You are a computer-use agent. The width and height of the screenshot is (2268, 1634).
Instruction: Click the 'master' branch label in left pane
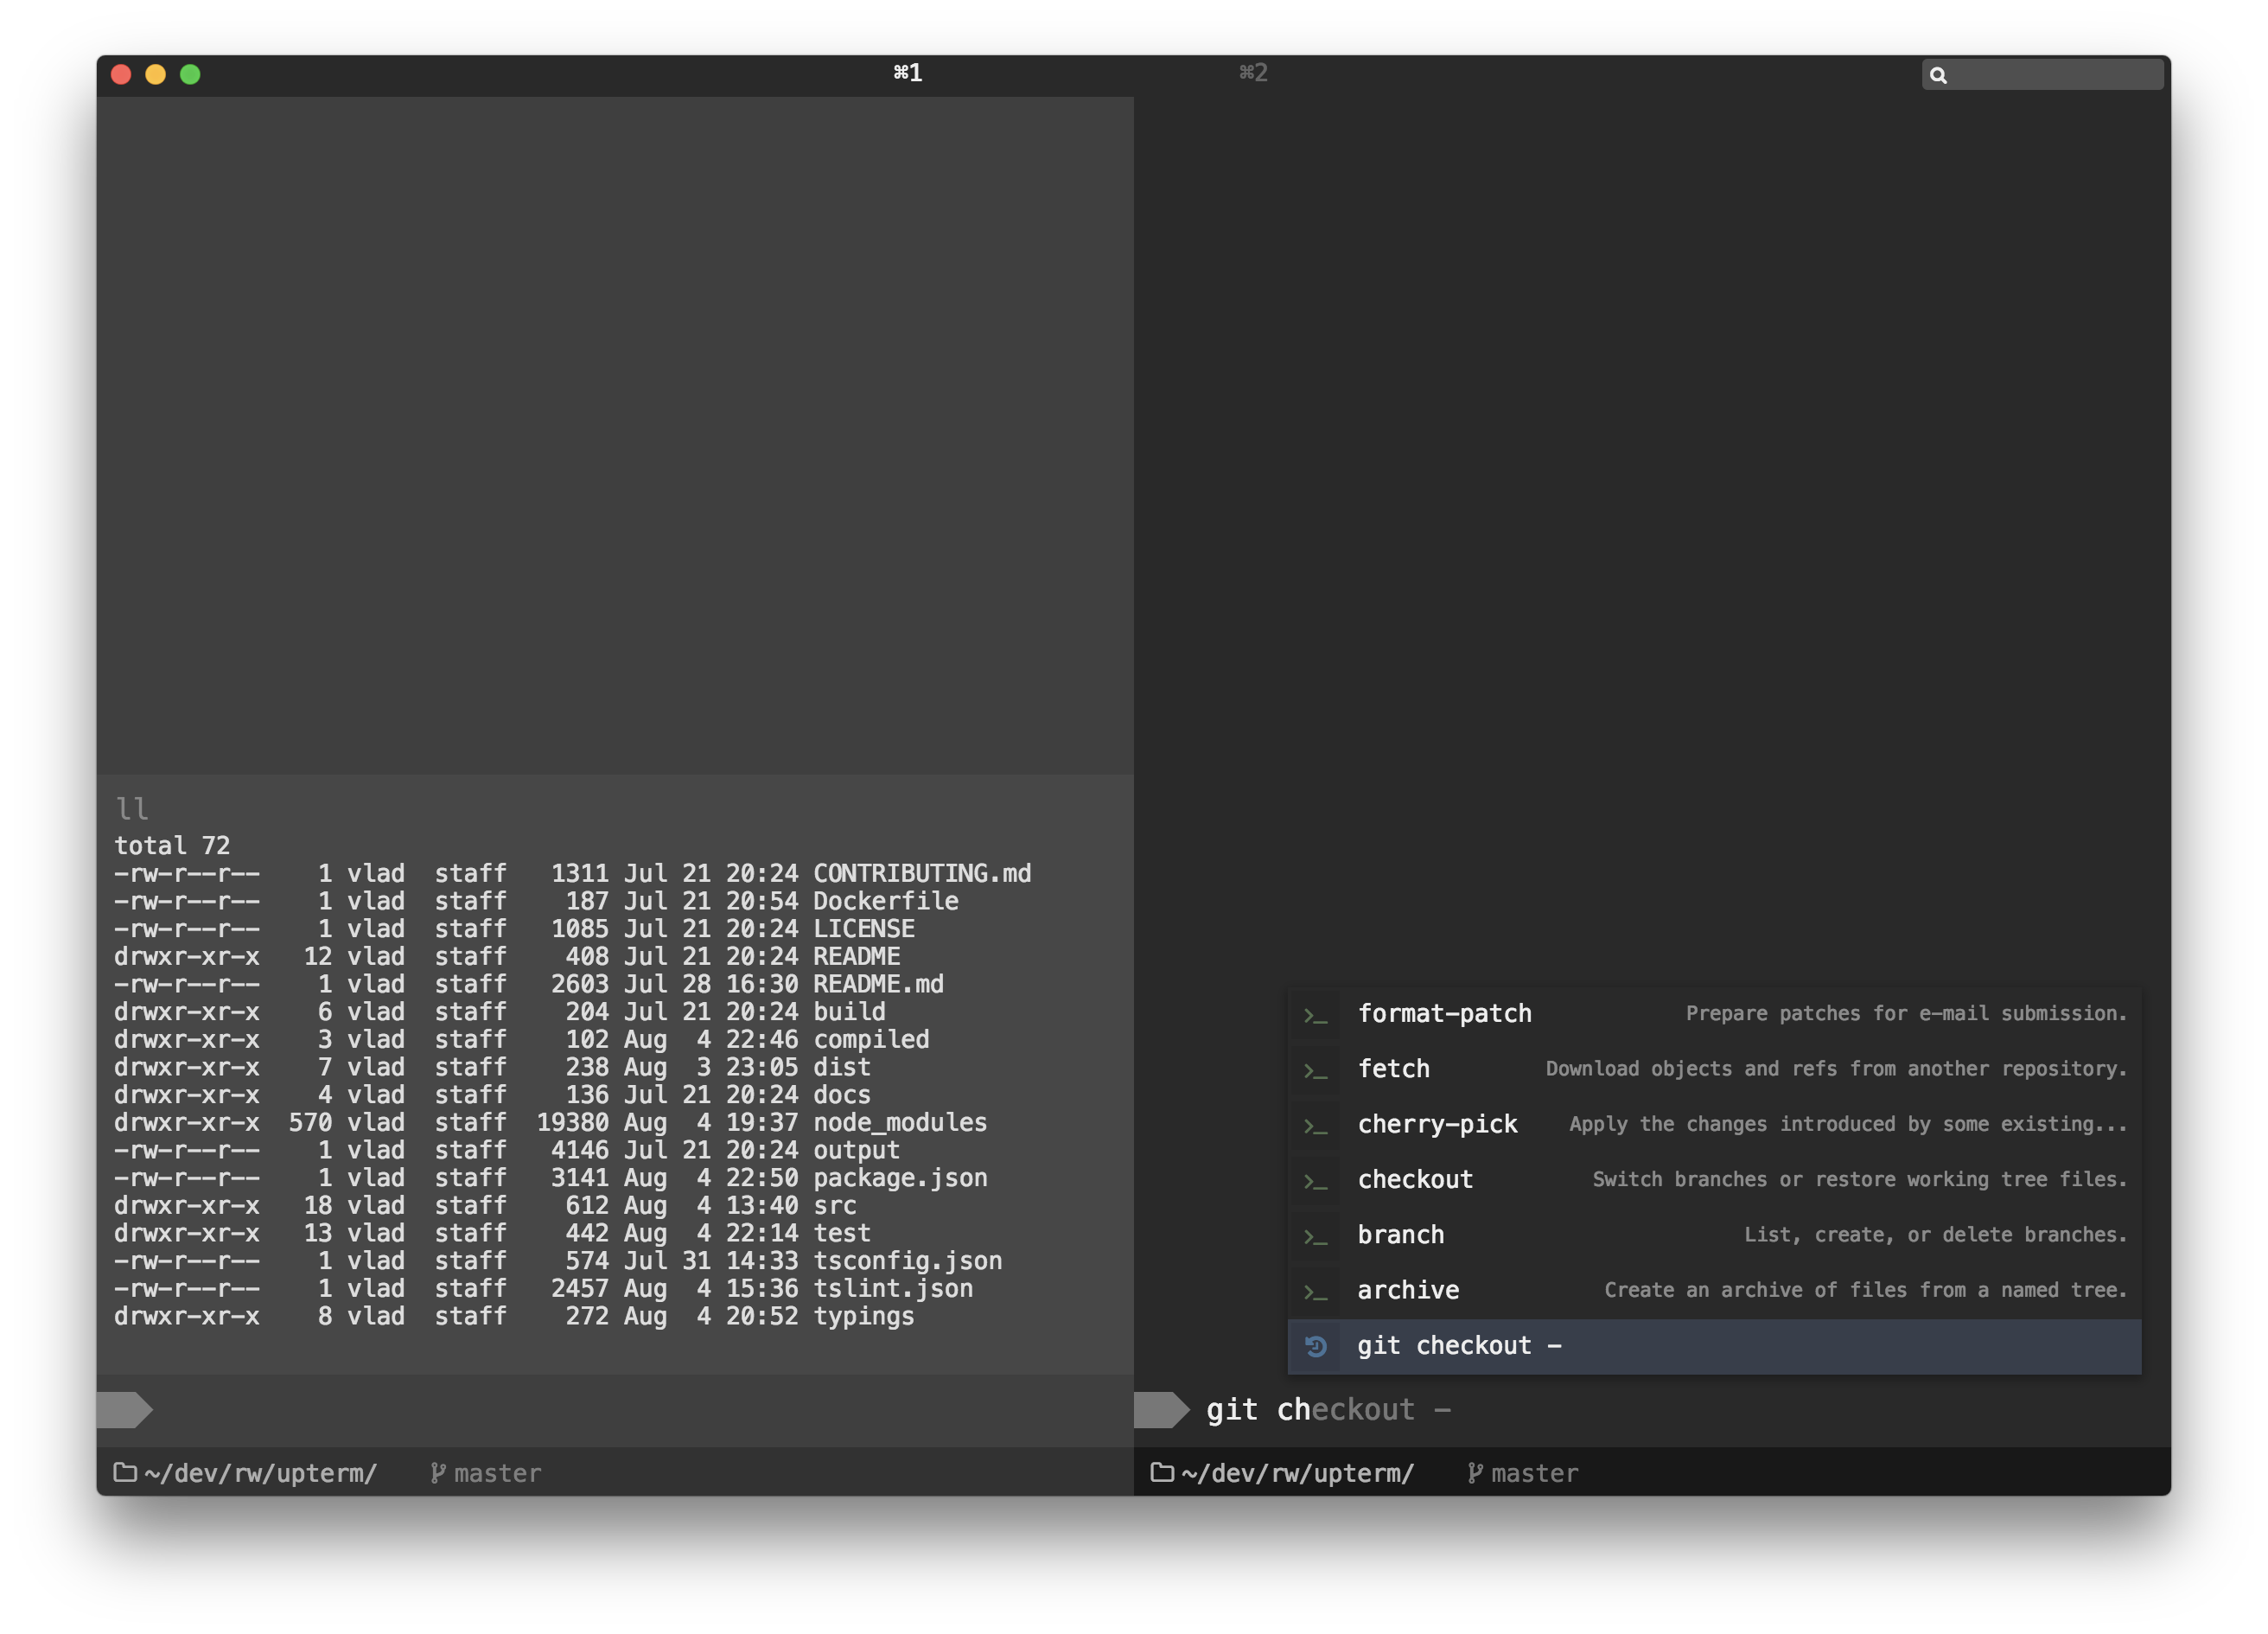(497, 1473)
